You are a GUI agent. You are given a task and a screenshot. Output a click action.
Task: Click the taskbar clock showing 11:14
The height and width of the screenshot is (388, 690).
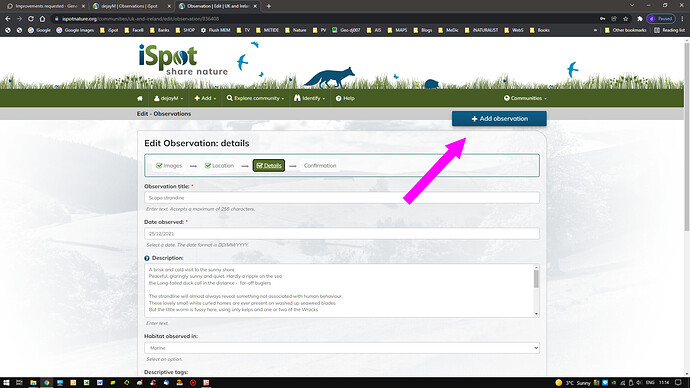[664, 383]
